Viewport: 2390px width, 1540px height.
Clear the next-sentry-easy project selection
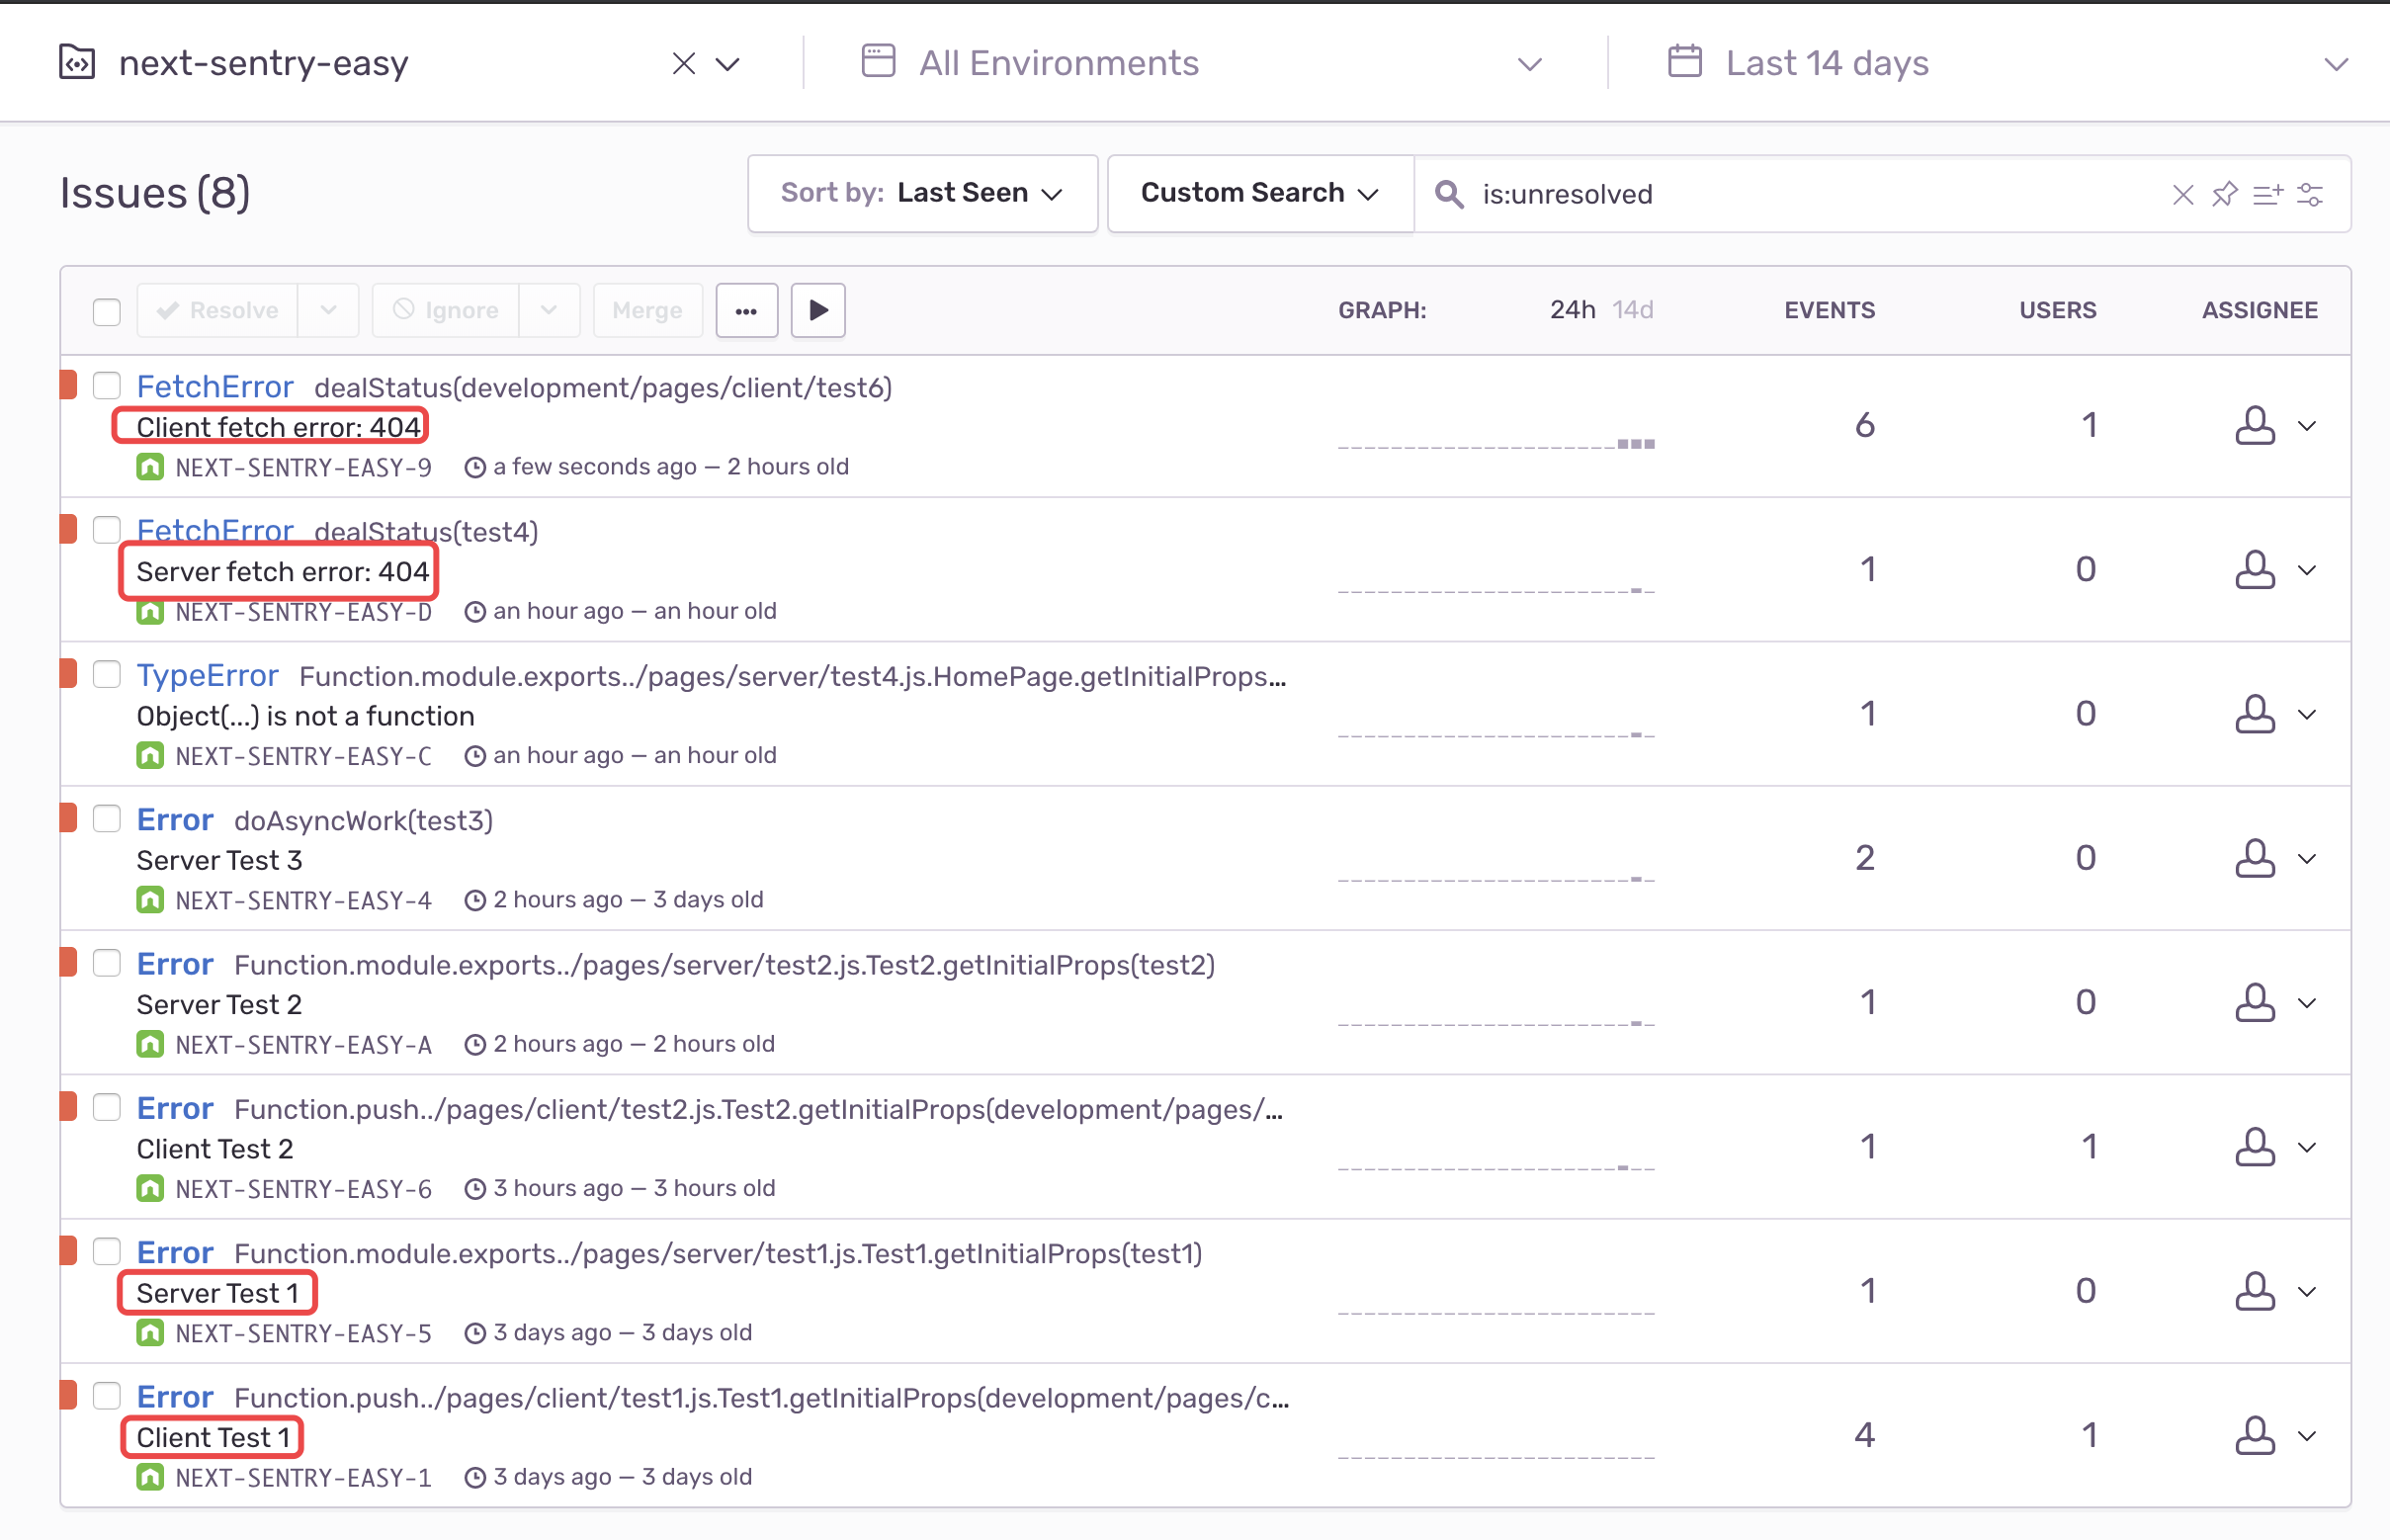(683, 64)
